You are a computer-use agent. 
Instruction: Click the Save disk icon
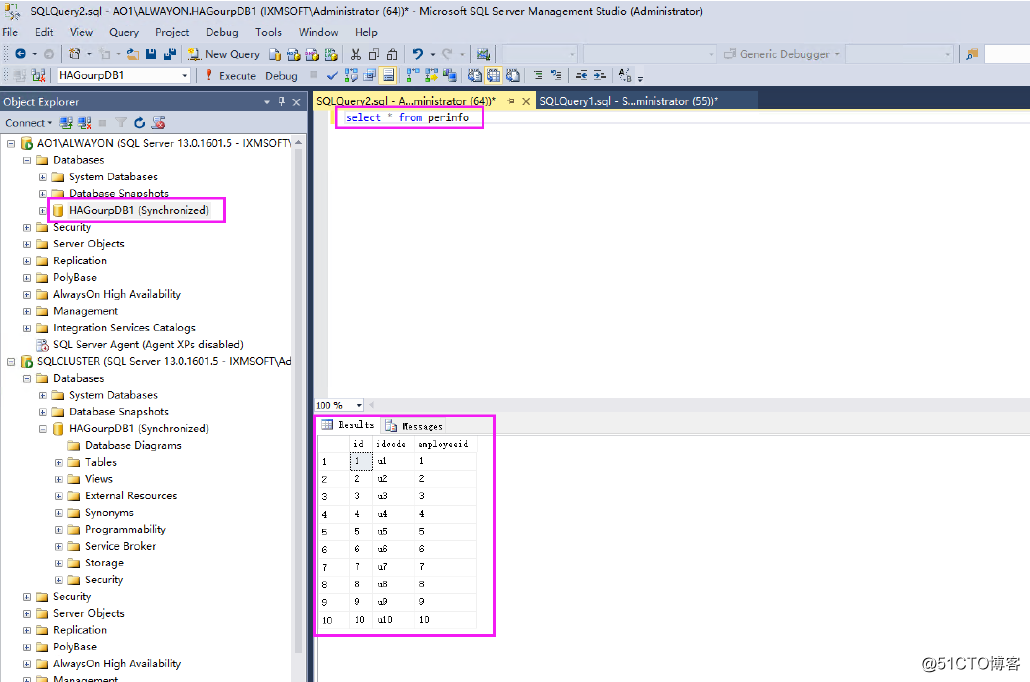click(151, 54)
